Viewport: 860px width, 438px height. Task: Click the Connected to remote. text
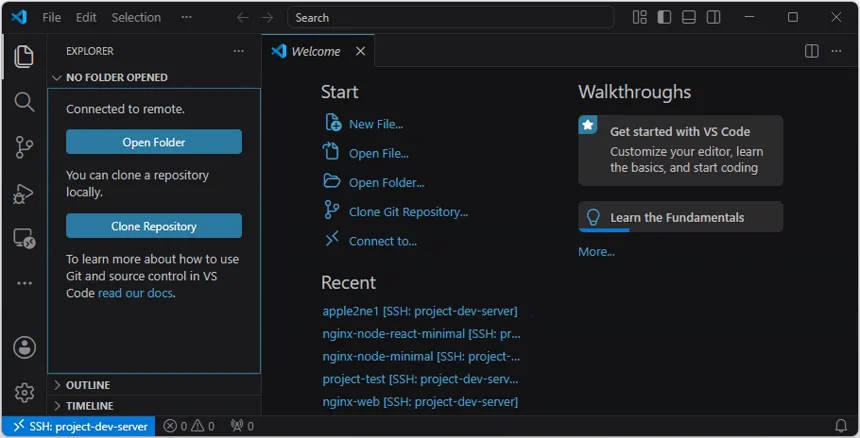125,109
